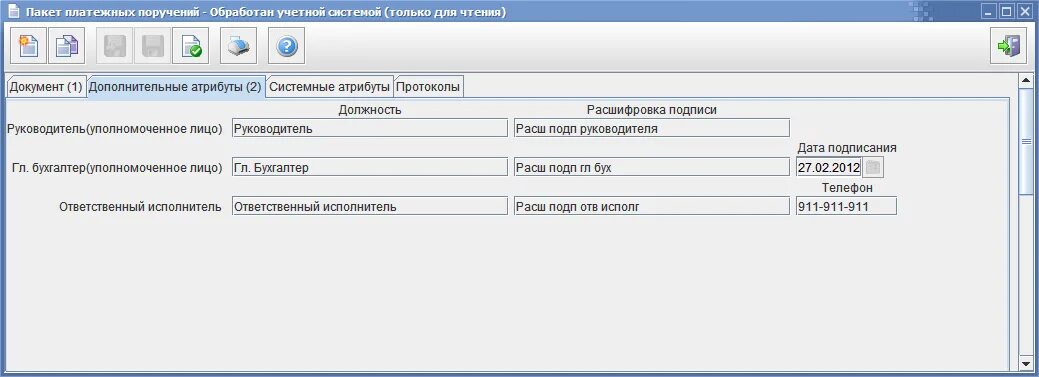Click the Дата подписания label
1039x377 pixels.
[847, 148]
